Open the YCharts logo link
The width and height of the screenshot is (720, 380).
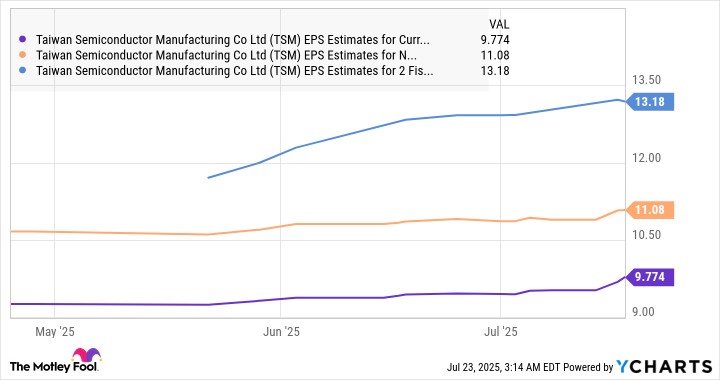(x=664, y=366)
